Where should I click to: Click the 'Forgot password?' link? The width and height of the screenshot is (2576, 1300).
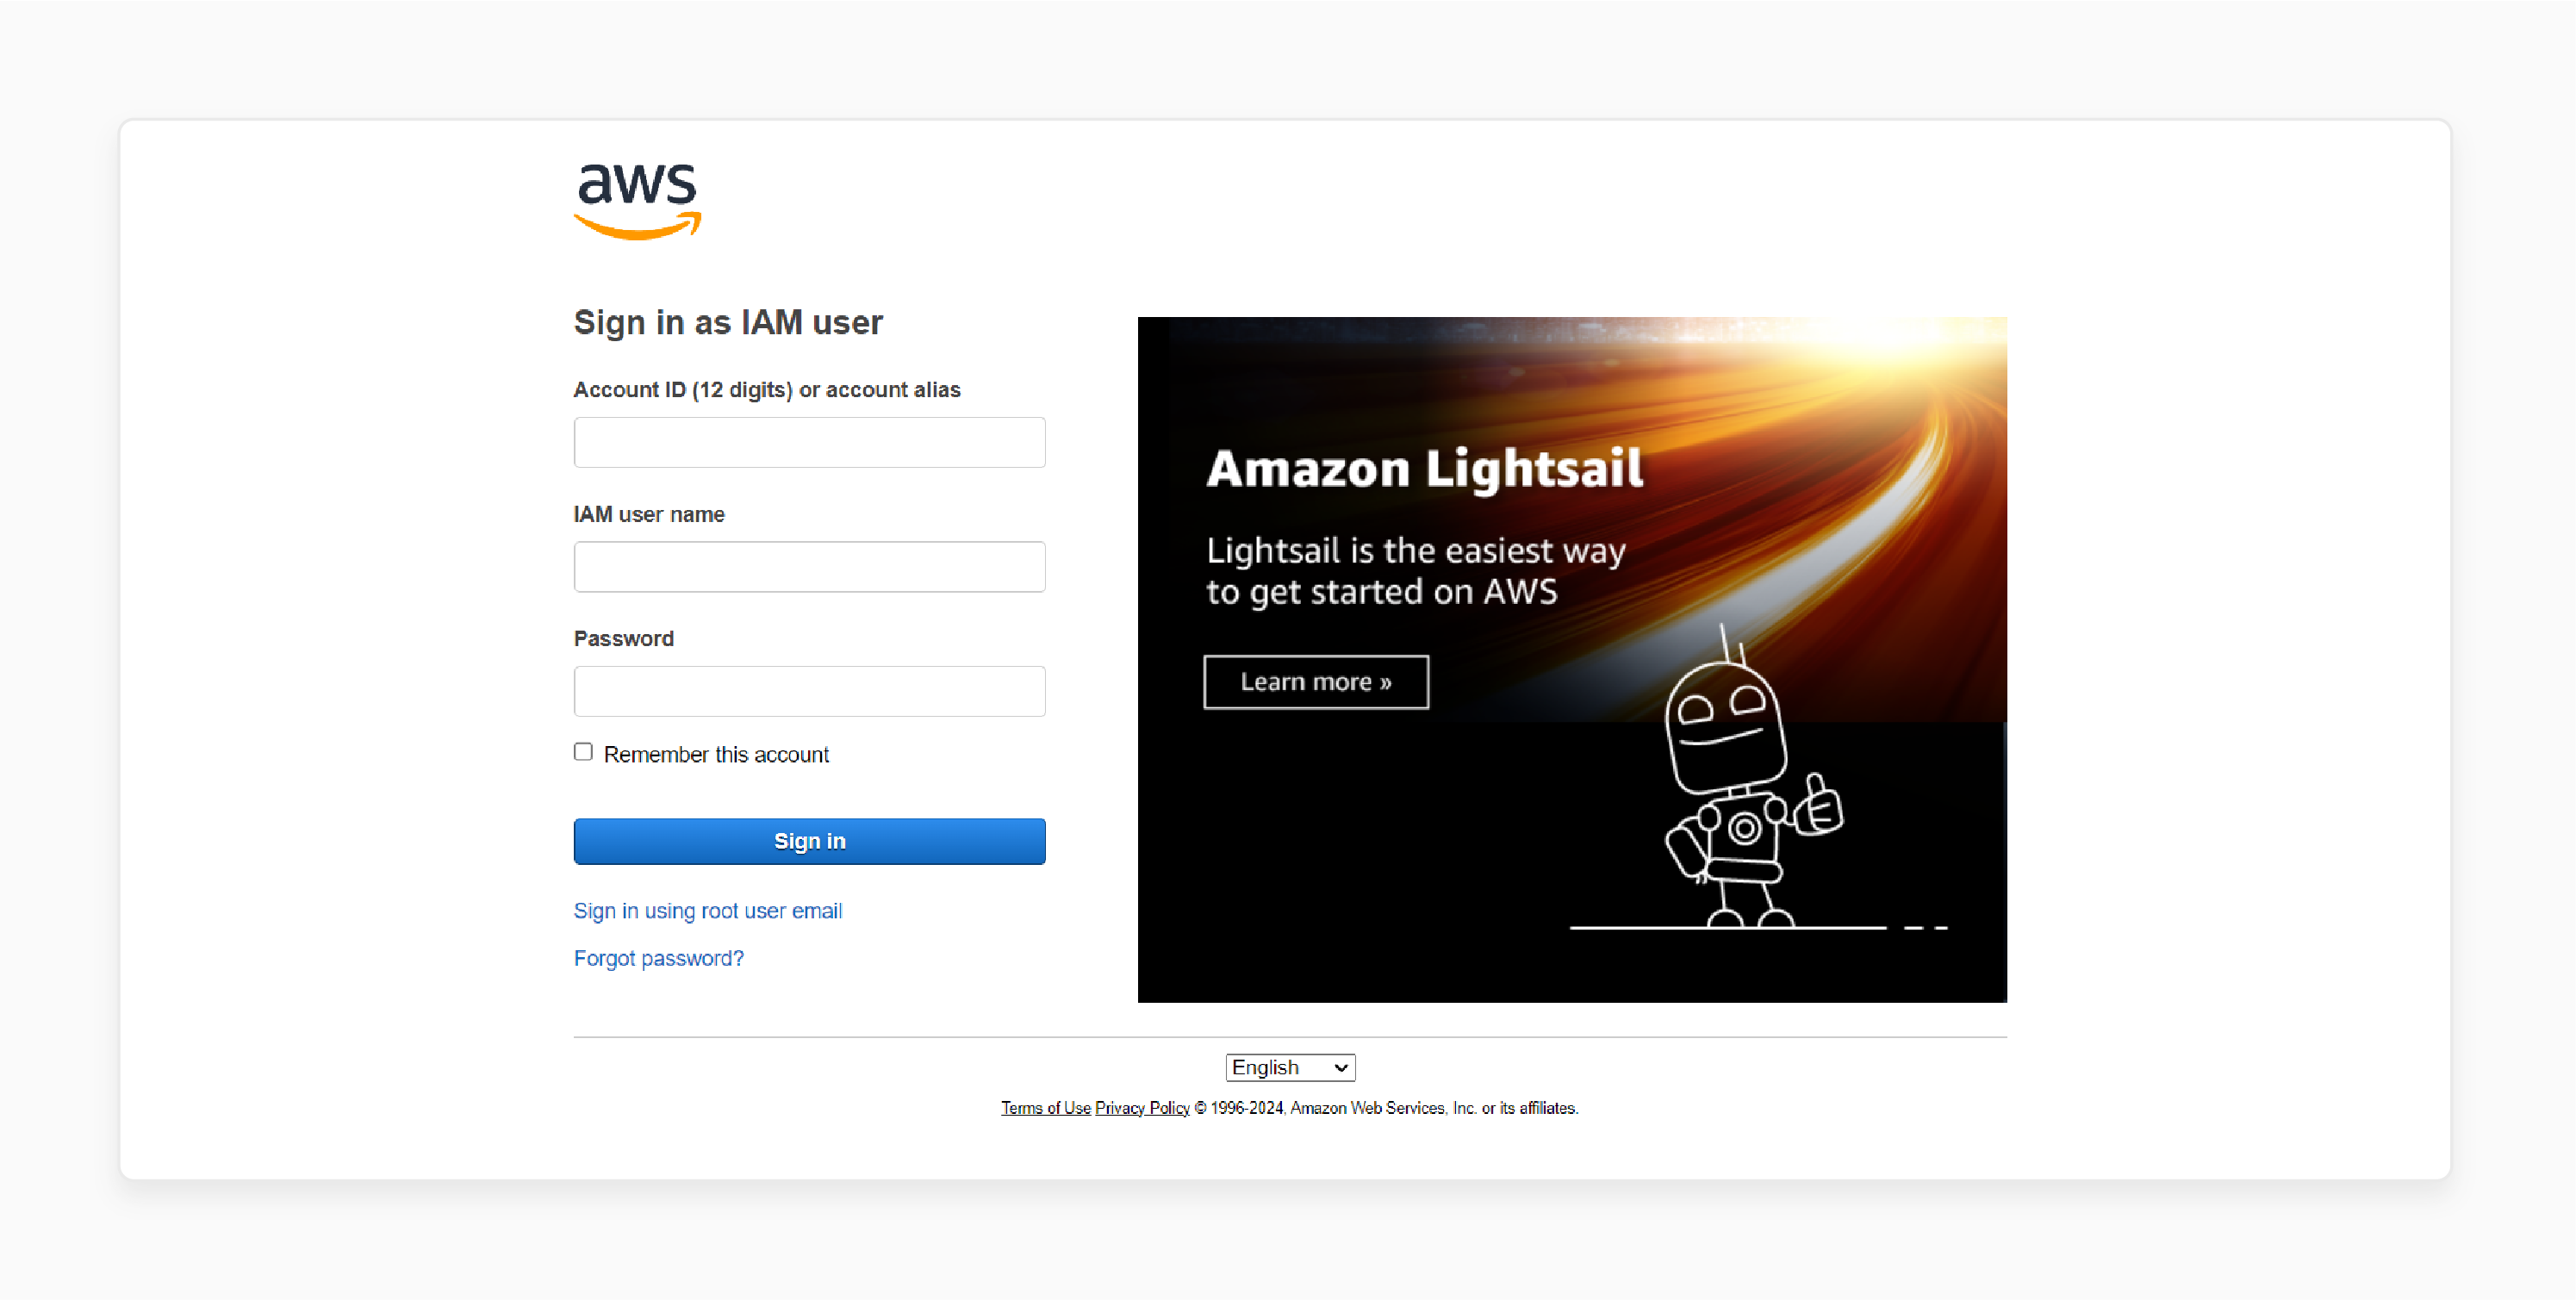pyautogui.click(x=656, y=959)
